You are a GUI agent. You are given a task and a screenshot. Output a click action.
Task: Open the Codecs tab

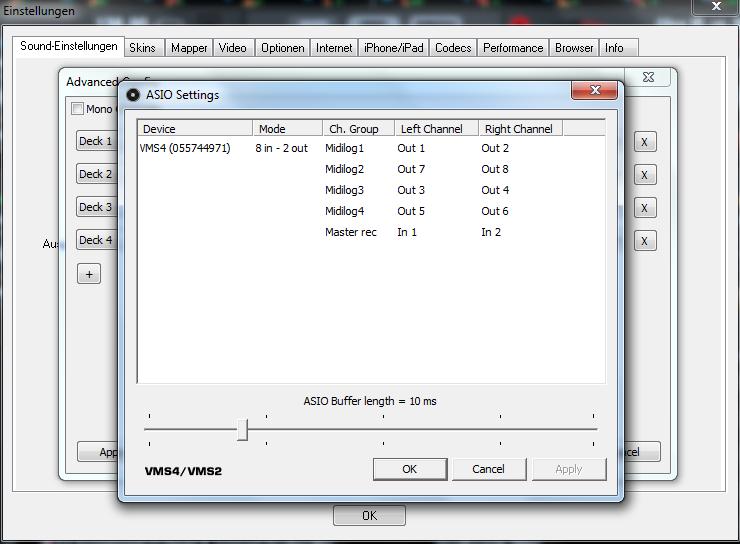453,48
